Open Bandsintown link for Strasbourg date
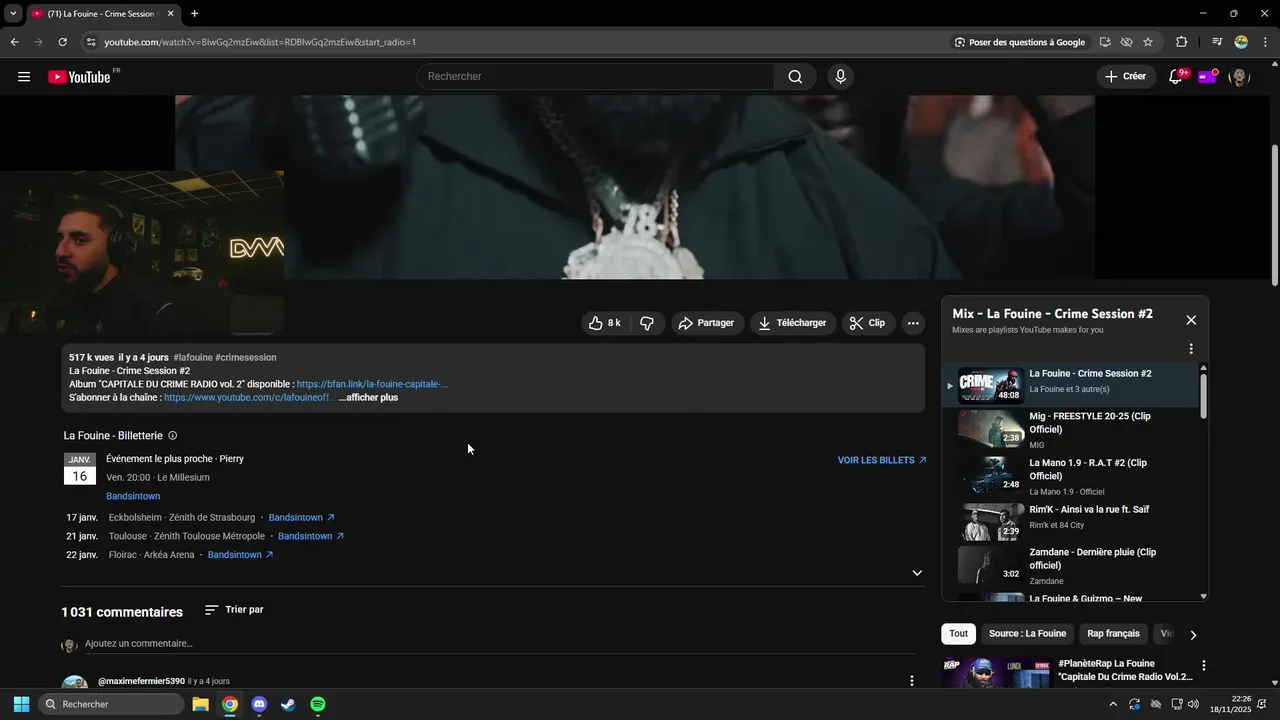The image size is (1280, 720). click(x=301, y=518)
